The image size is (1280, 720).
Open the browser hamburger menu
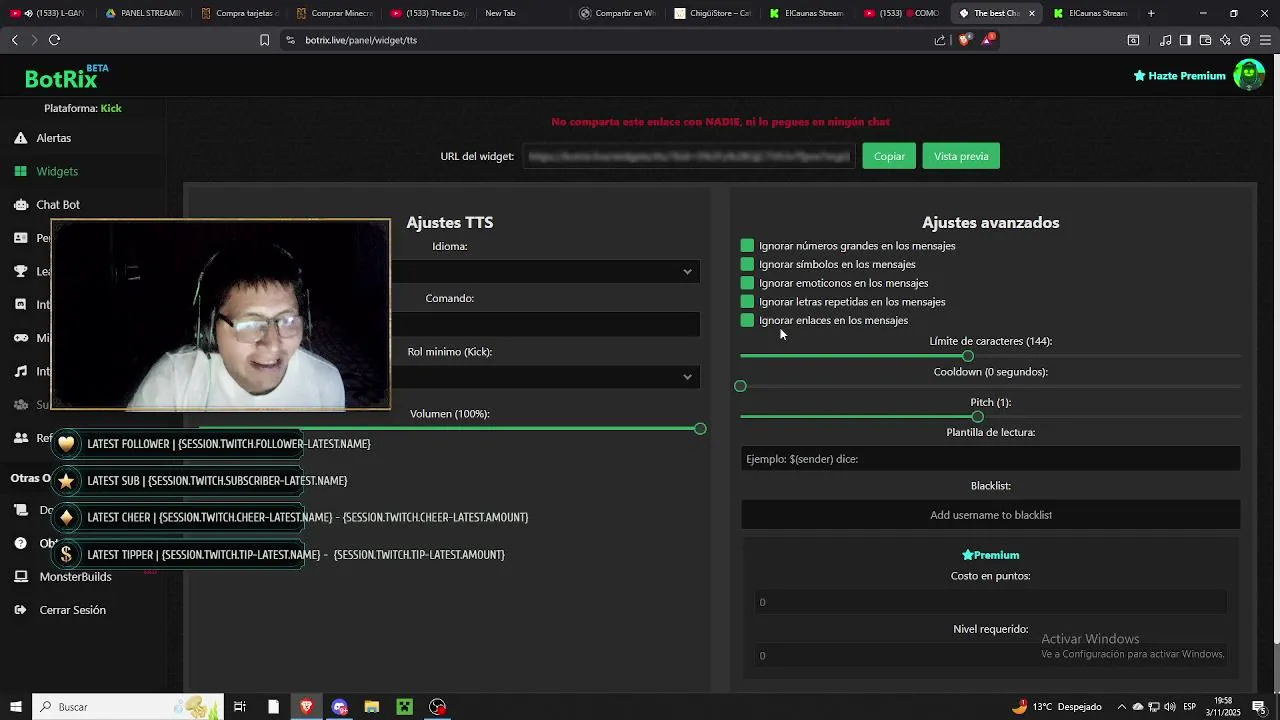click(x=1265, y=40)
